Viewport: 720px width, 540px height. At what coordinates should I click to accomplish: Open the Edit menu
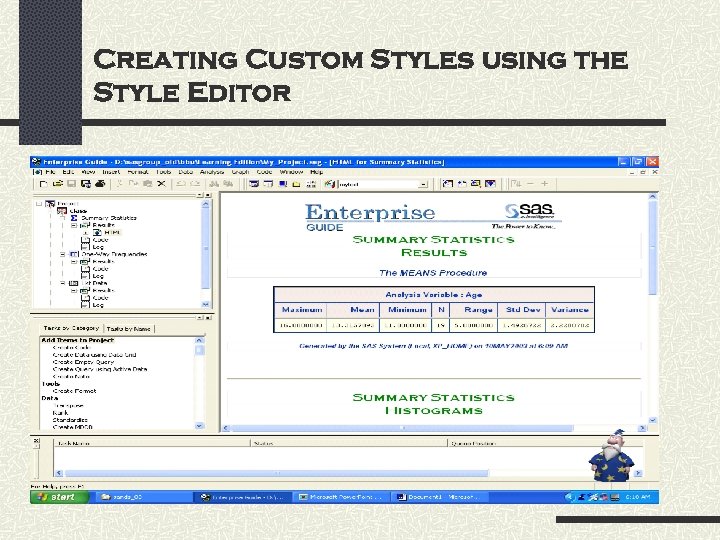[x=68, y=172]
